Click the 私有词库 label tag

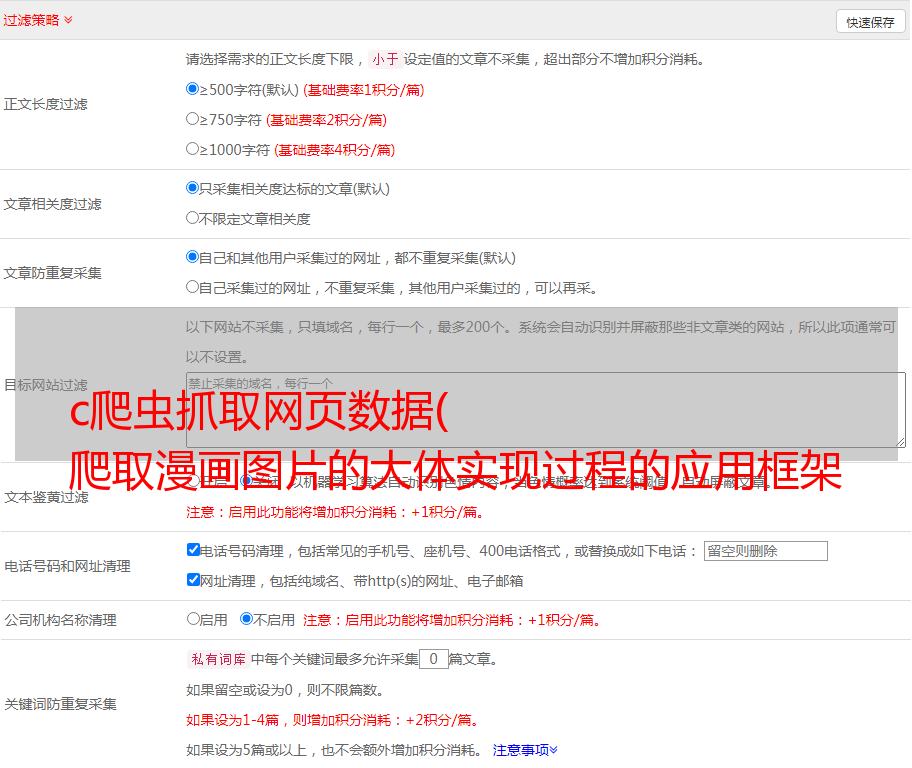pyautogui.click(x=217, y=659)
